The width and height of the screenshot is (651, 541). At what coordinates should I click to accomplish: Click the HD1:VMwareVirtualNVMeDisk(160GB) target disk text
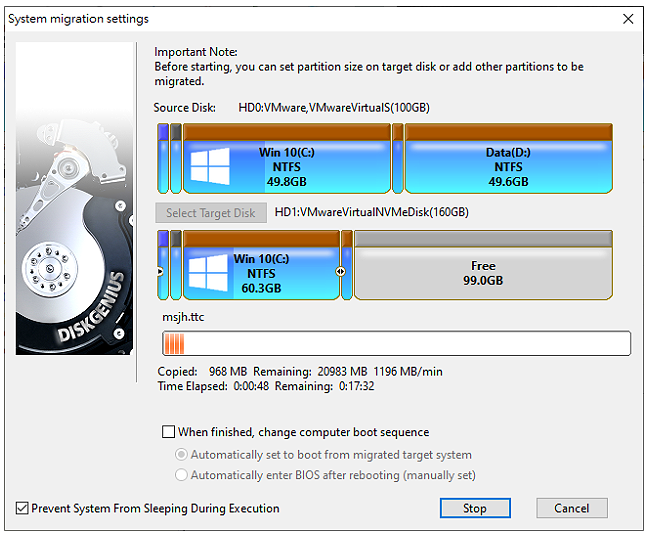click(372, 213)
